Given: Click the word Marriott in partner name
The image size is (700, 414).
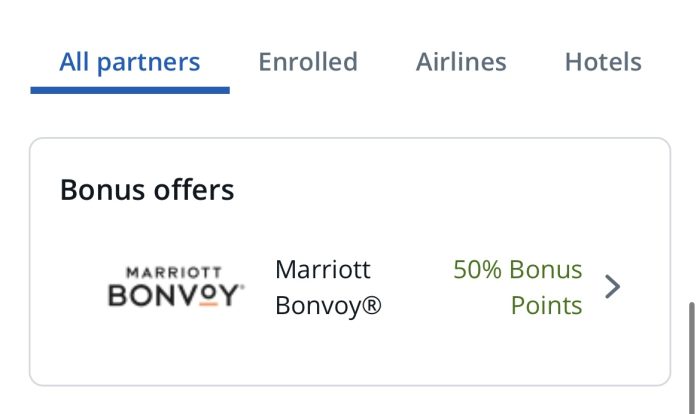Looking at the screenshot, I should click(x=323, y=269).
